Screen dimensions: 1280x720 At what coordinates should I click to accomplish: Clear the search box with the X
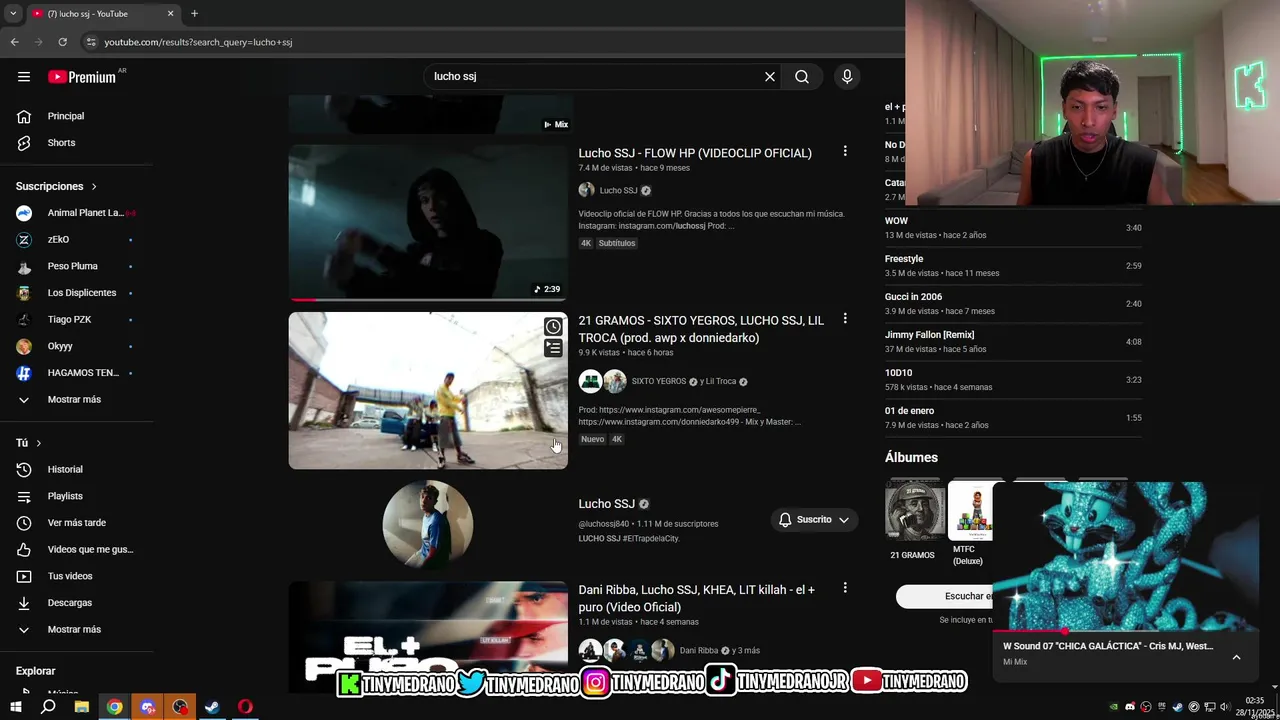pos(770,76)
